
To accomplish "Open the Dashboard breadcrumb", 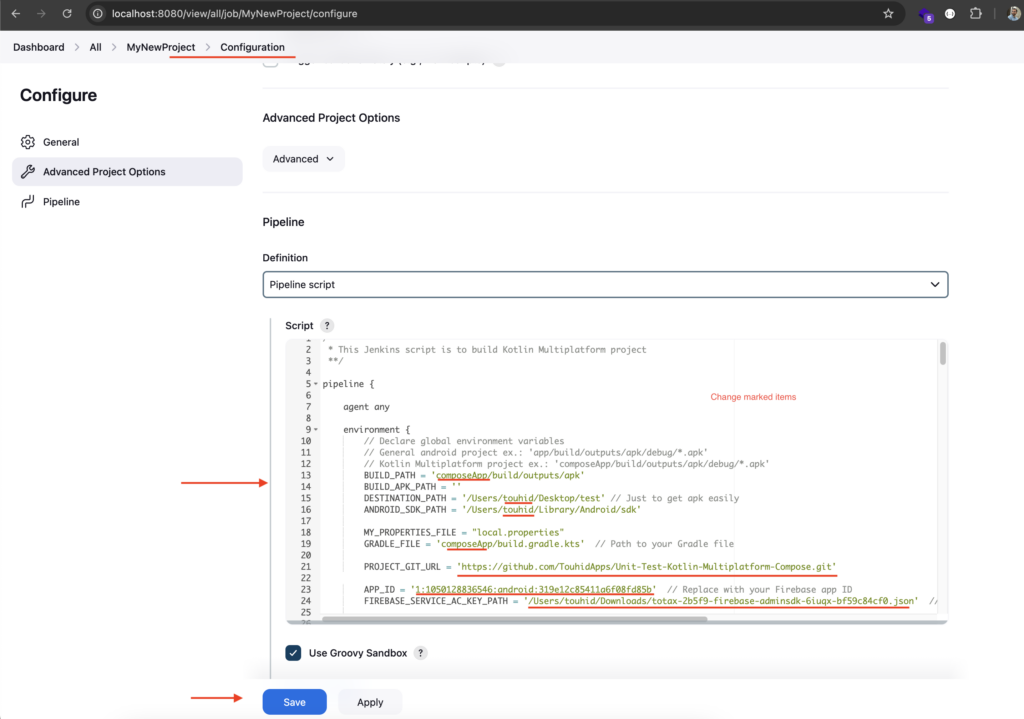I will click(x=39, y=47).
